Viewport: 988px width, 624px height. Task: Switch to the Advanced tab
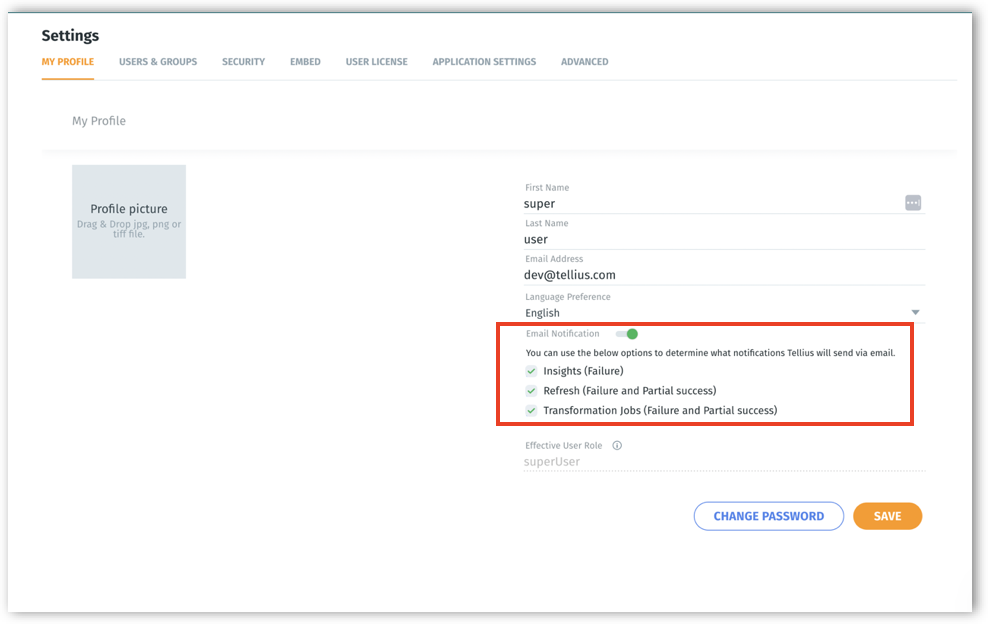pos(585,62)
